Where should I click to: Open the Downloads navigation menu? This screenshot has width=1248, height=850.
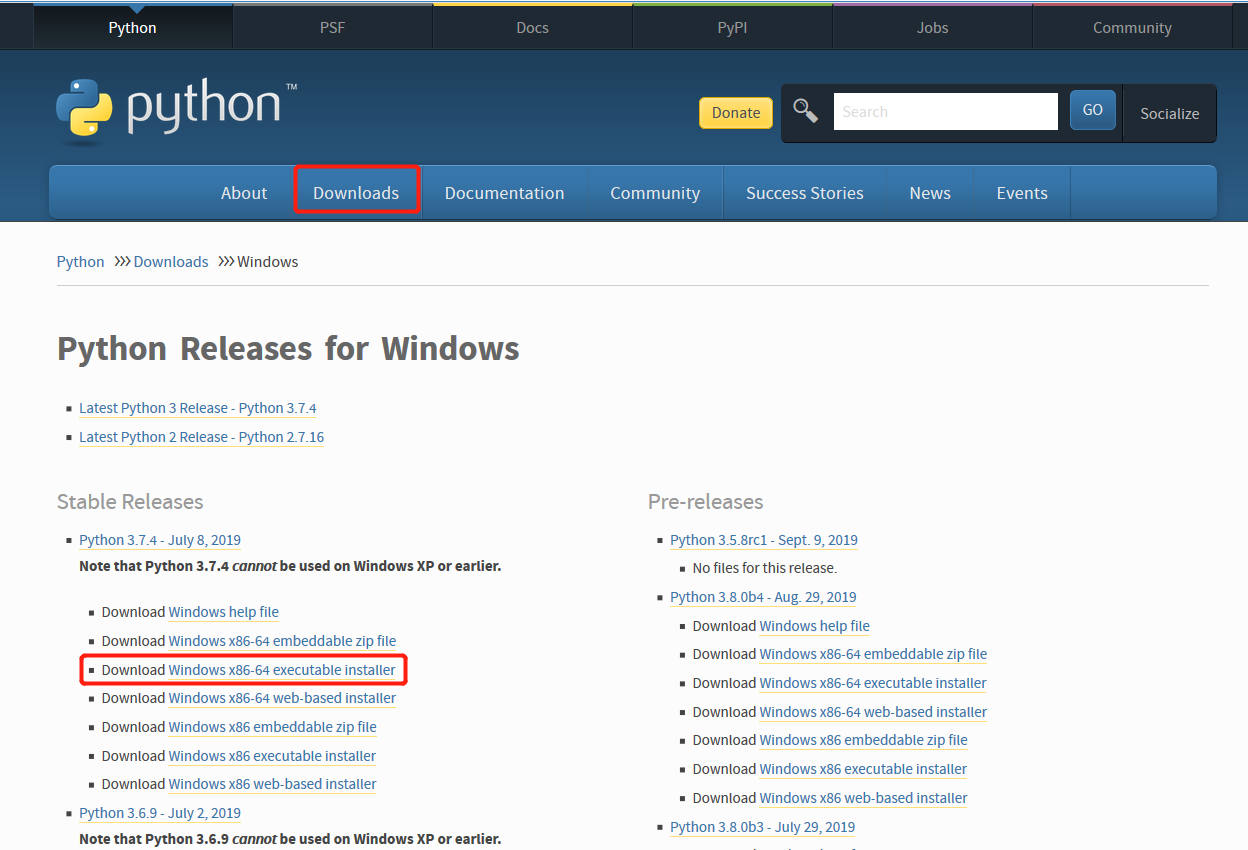click(x=356, y=193)
